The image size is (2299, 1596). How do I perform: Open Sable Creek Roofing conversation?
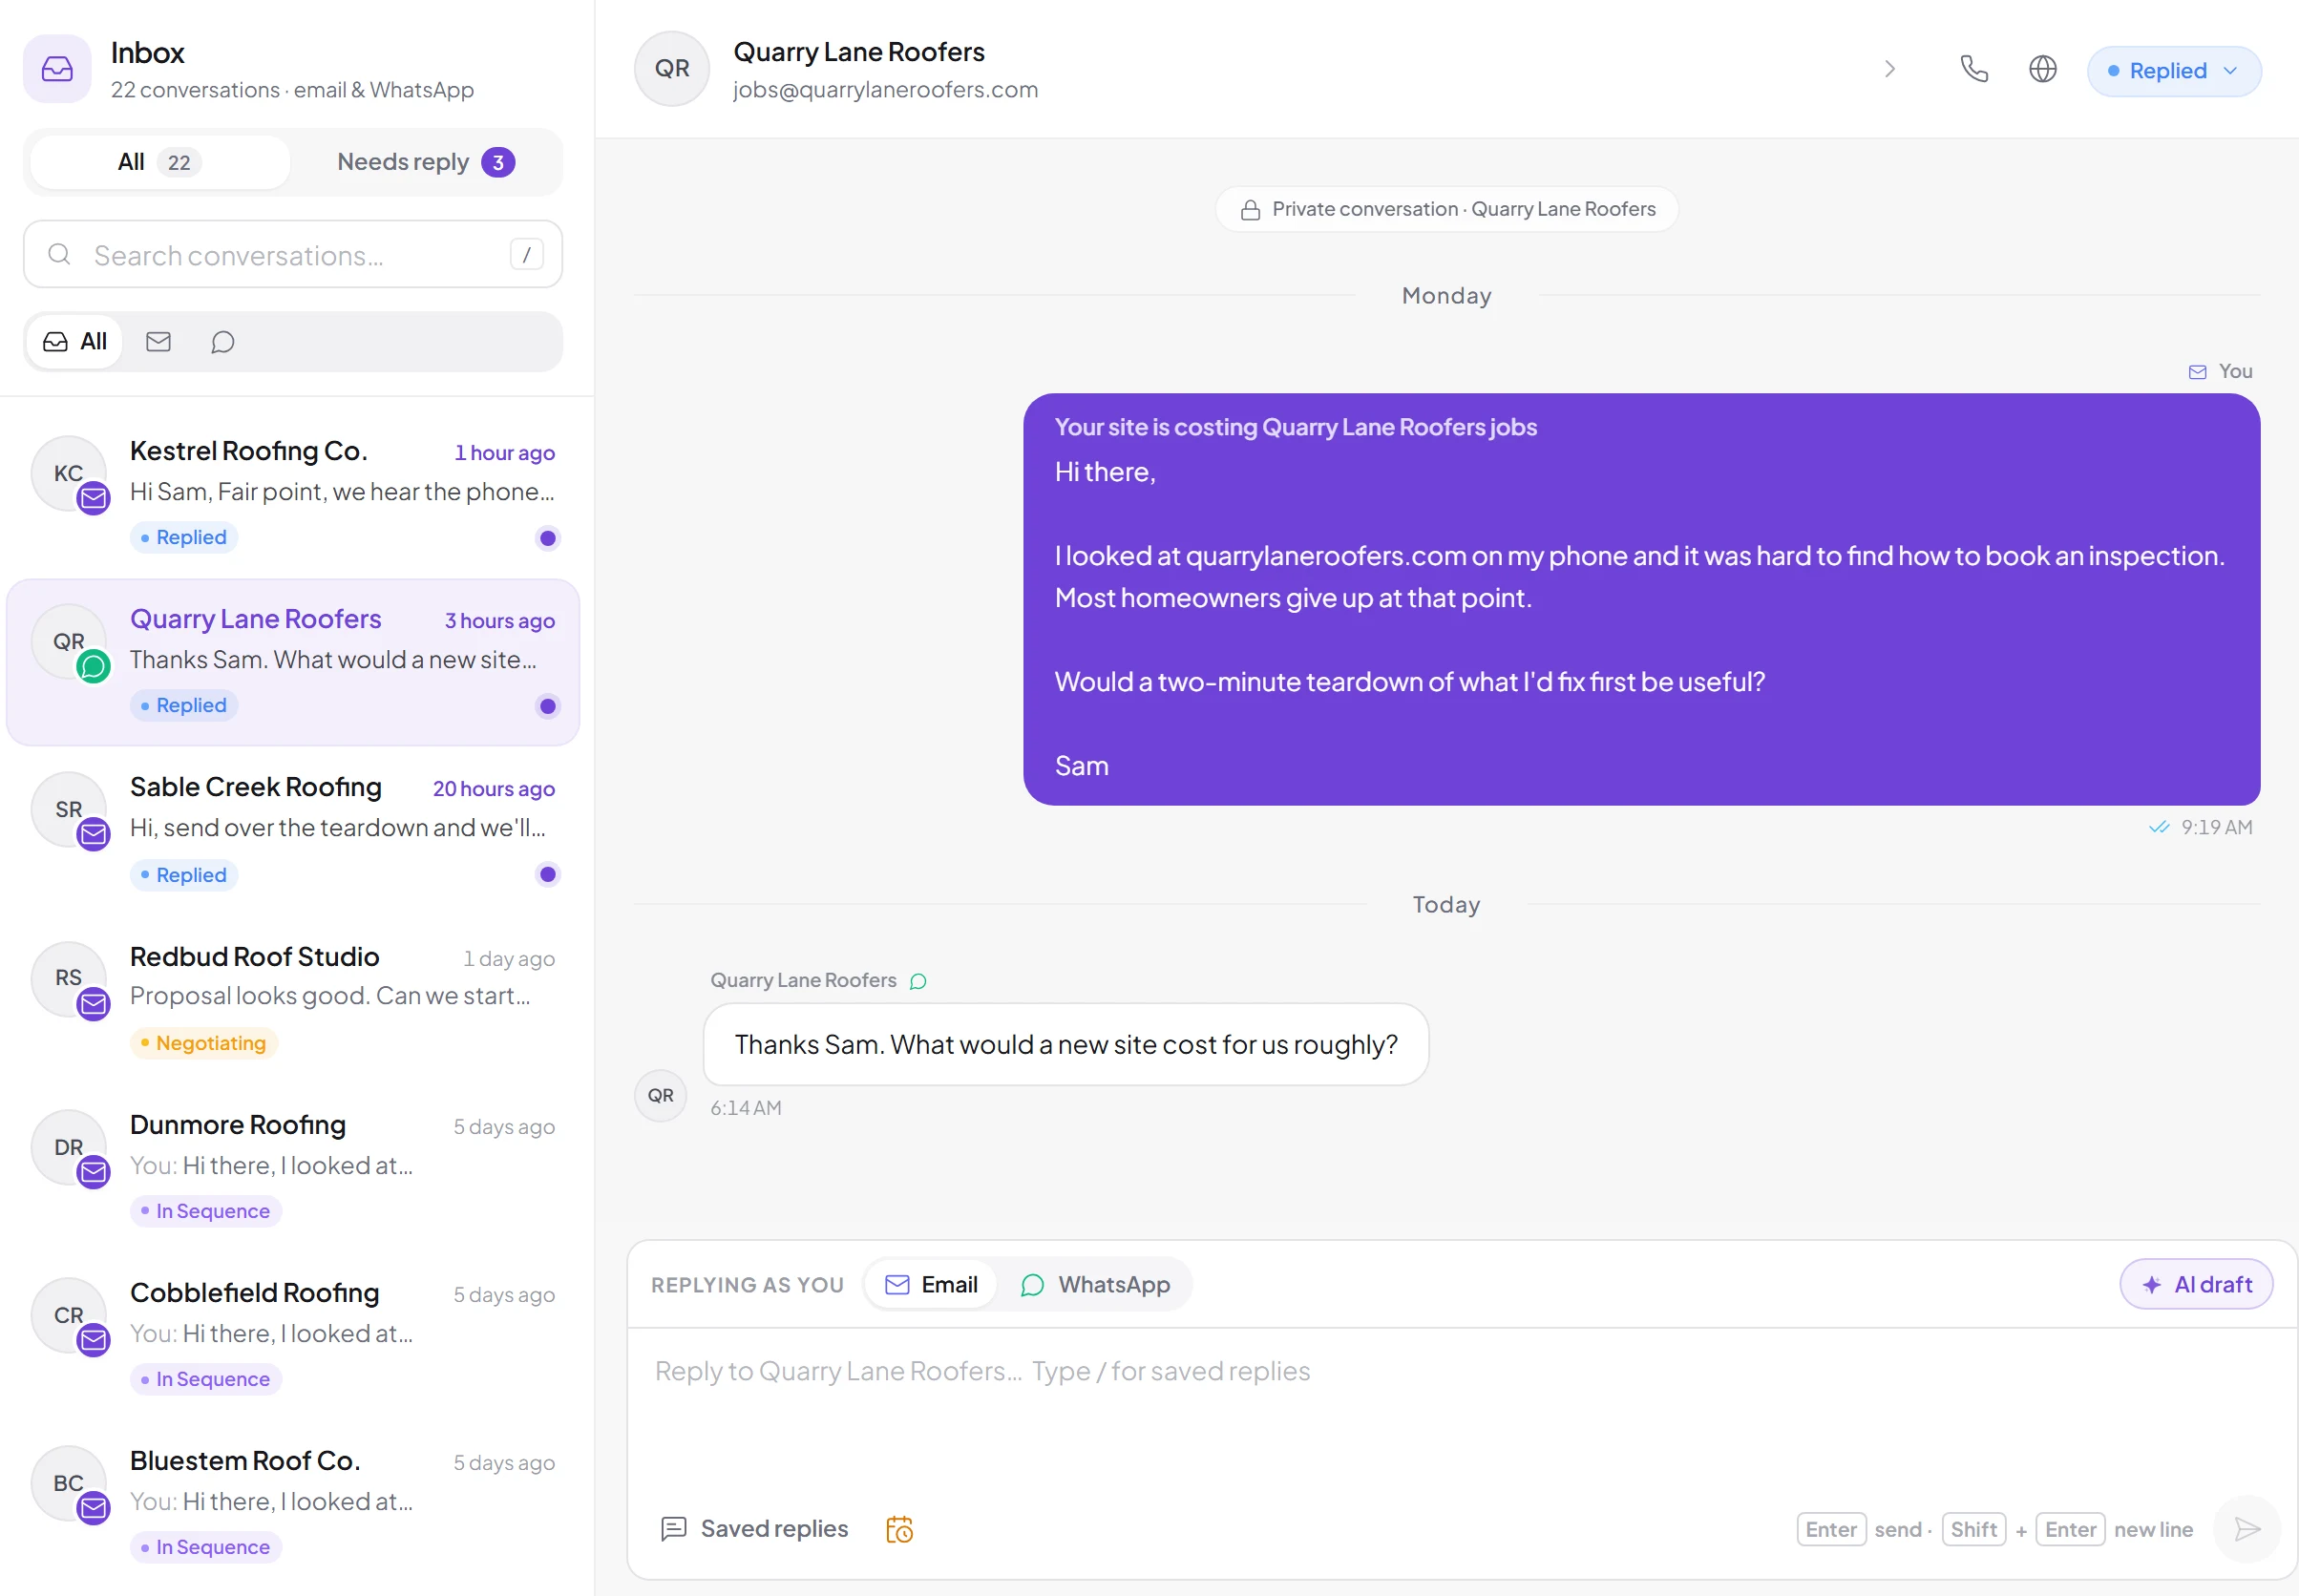pyautogui.click(x=293, y=830)
